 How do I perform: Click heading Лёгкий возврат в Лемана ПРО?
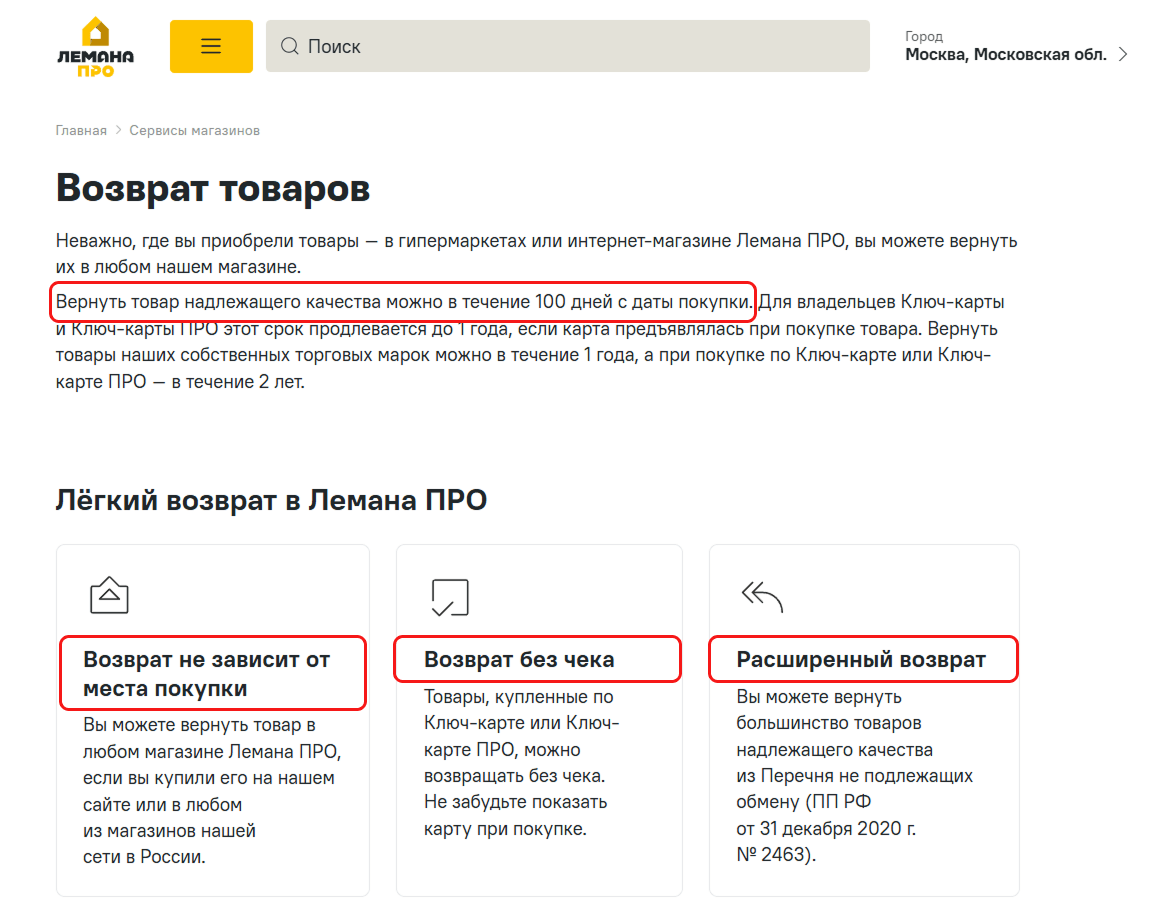pos(271,500)
